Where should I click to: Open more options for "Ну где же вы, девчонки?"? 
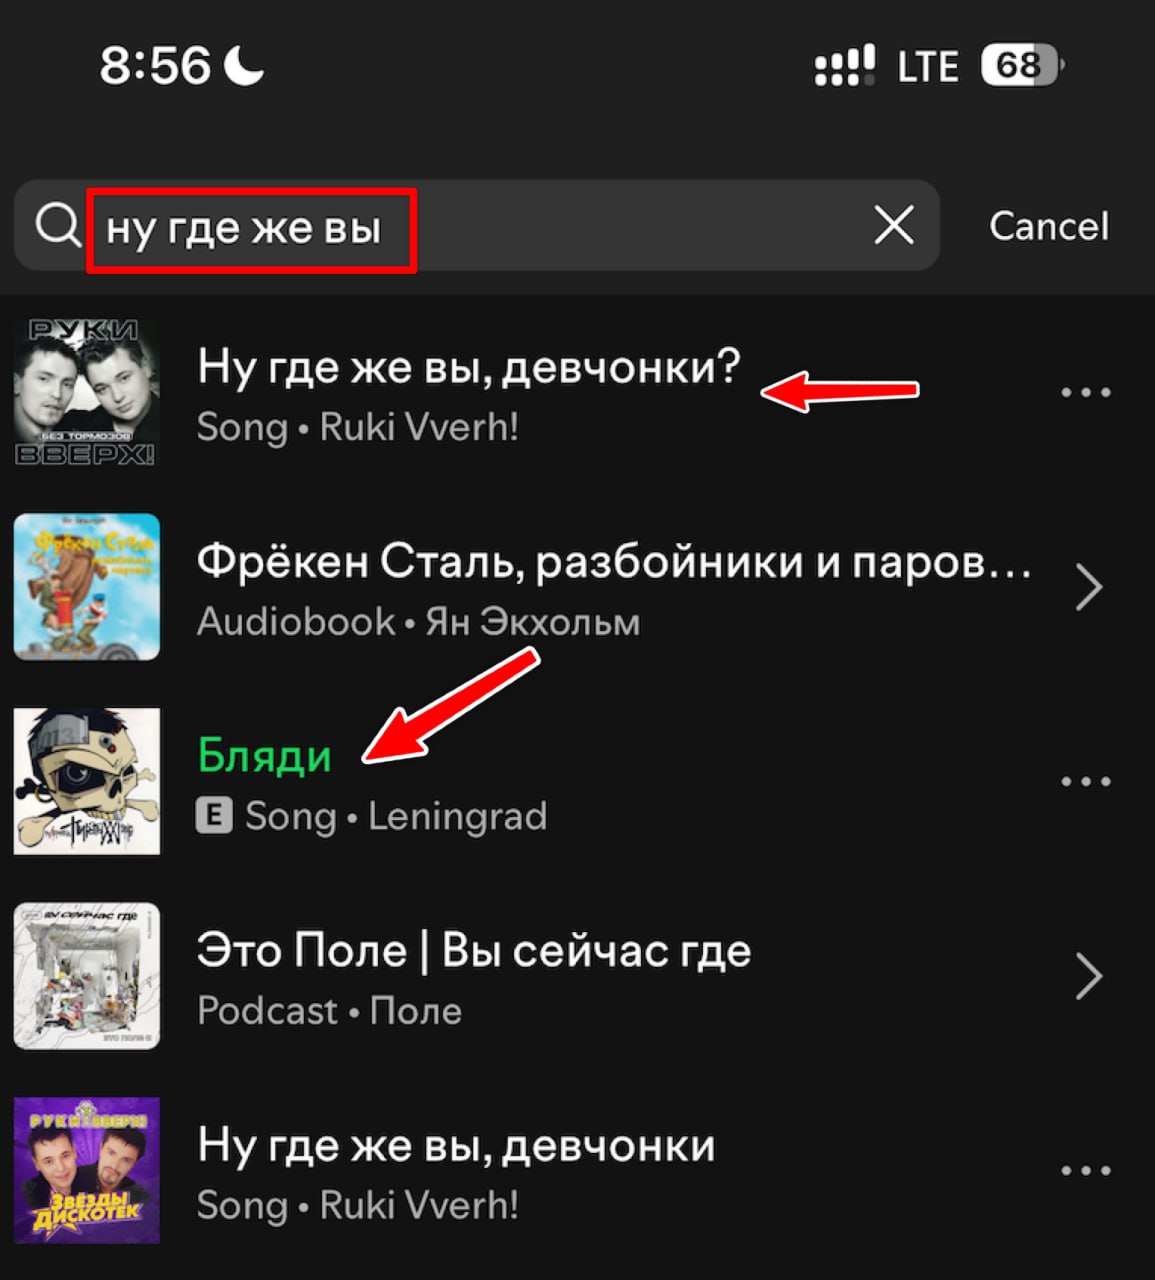click(x=1086, y=392)
